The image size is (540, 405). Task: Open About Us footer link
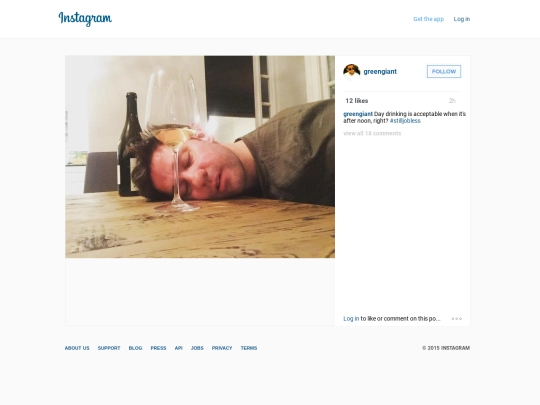coord(77,348)
